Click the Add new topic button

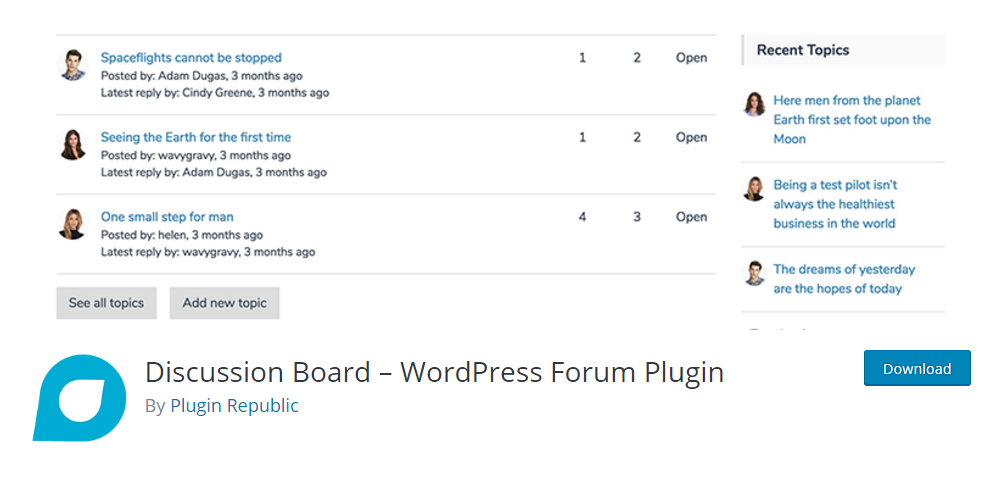coord(224,303)
